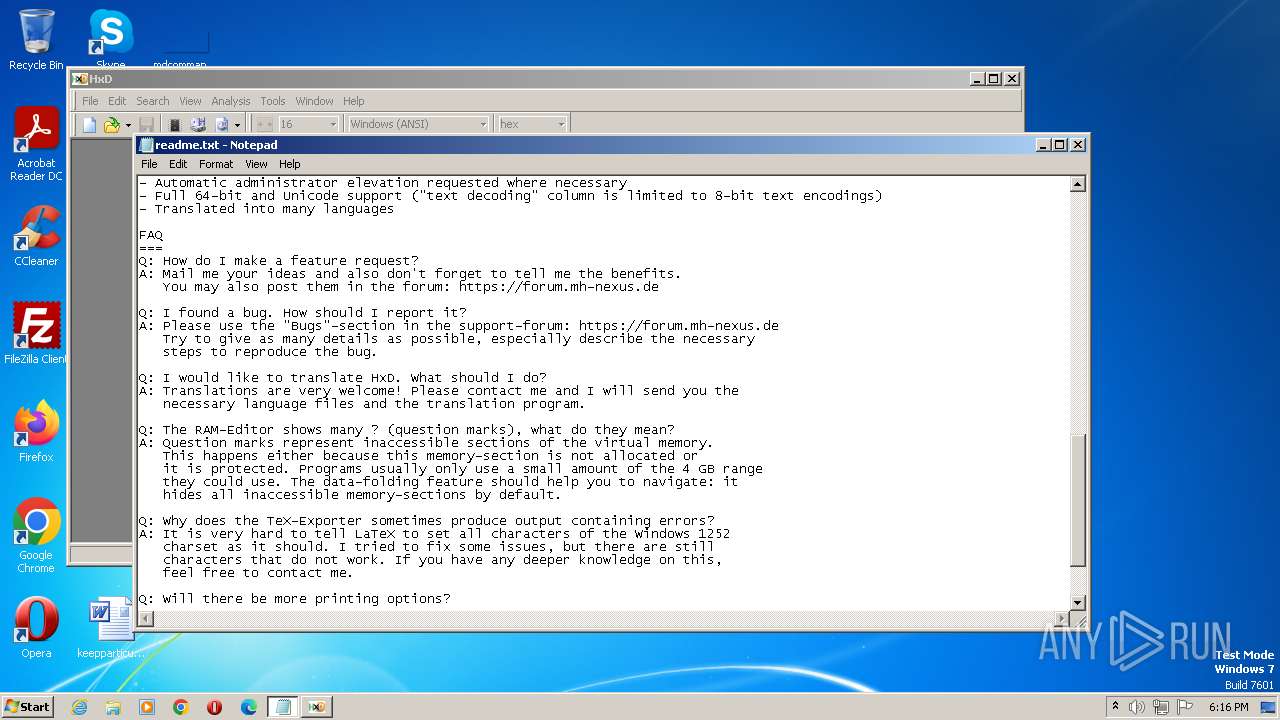This screenshot has width=1280, height=720.
Task: Click the Open file icon in HxD toolbar
Action: point(111,124)
